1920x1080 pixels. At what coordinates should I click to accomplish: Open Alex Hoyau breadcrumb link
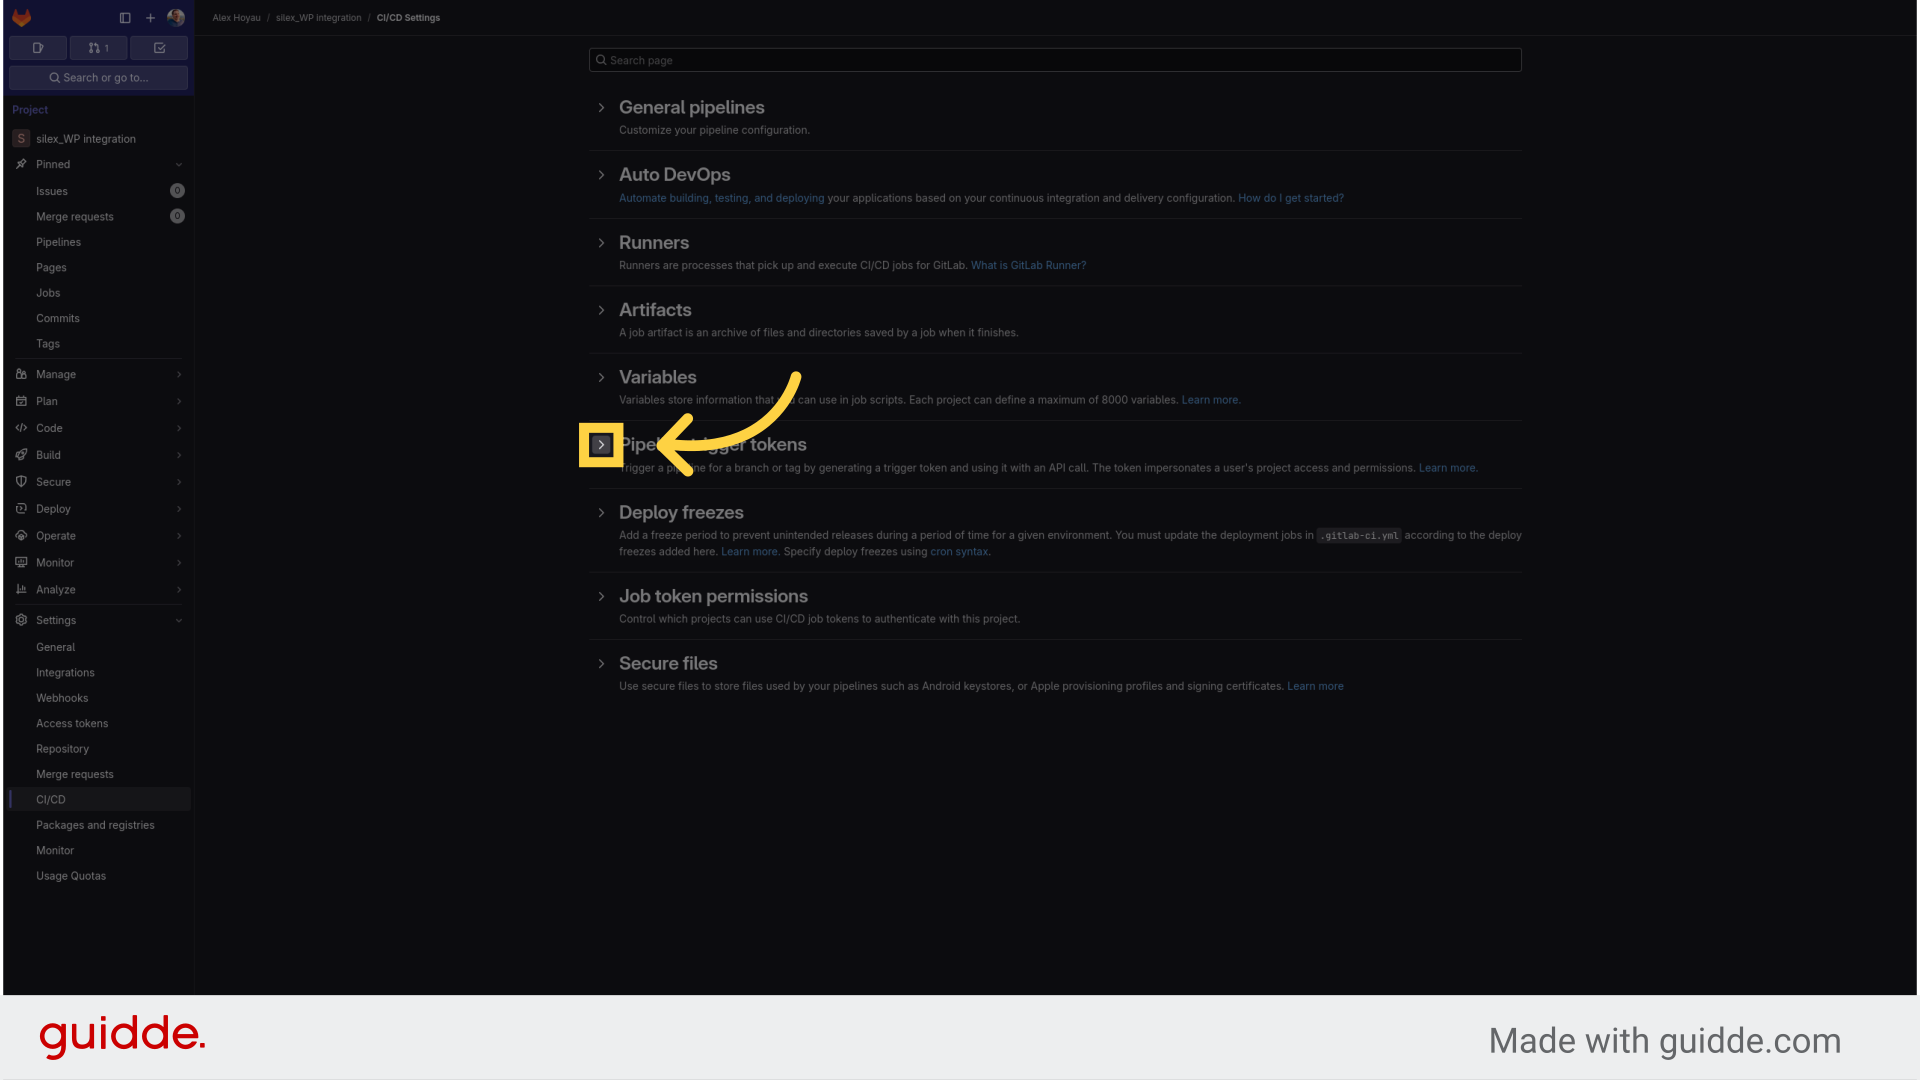(x=236, y=18)
